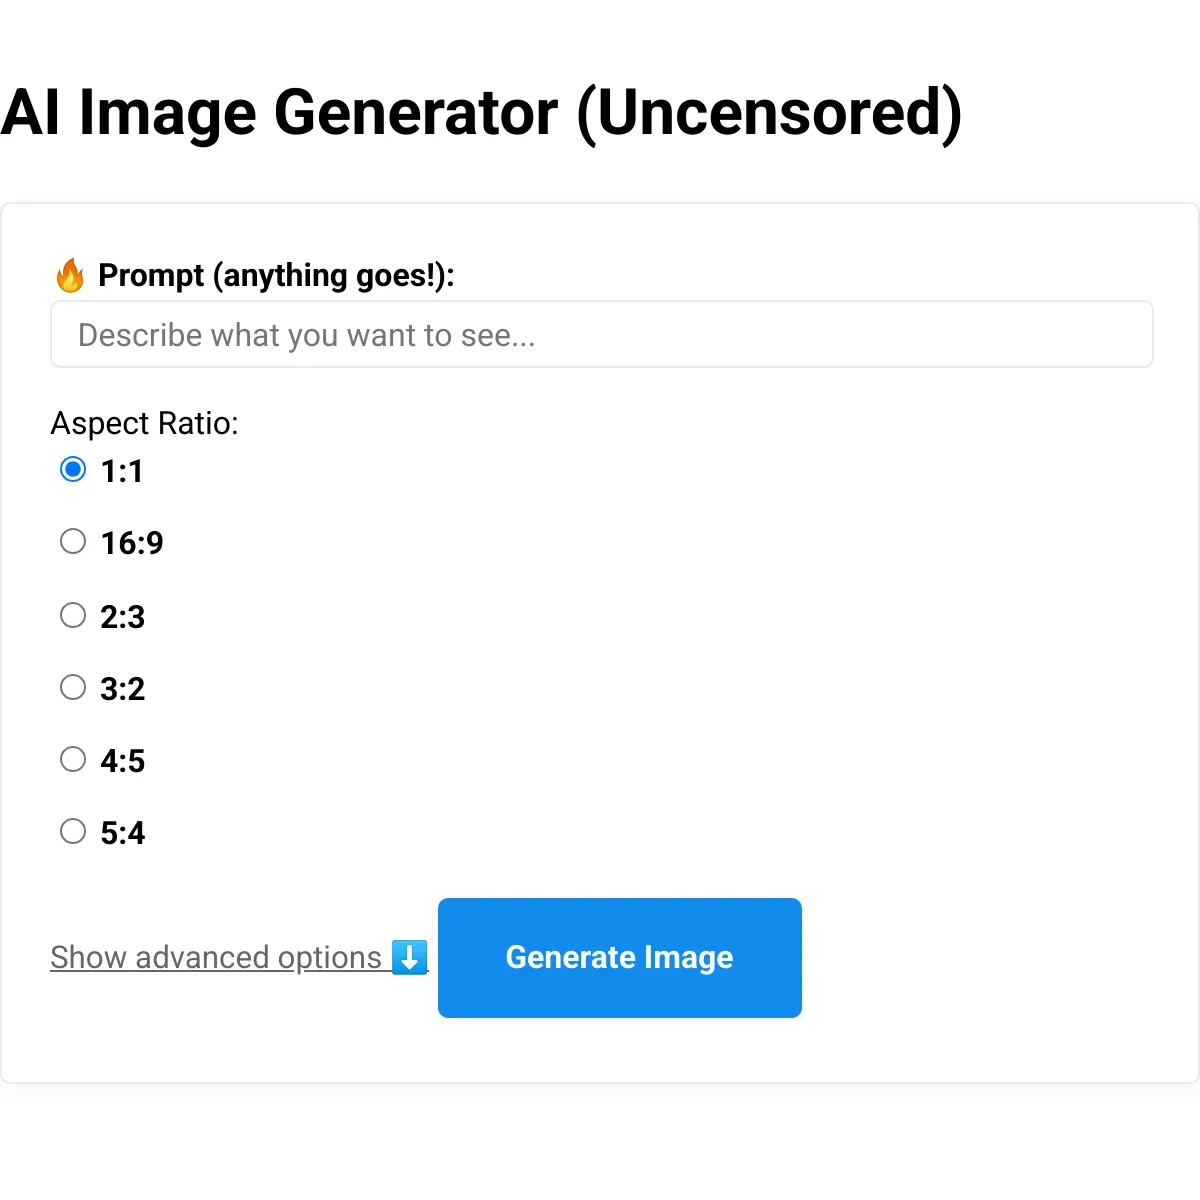Image resolution: width=1200 pixels, height=1200 pixels.
Task: Click the '2:3' text label
Action: 123,617
